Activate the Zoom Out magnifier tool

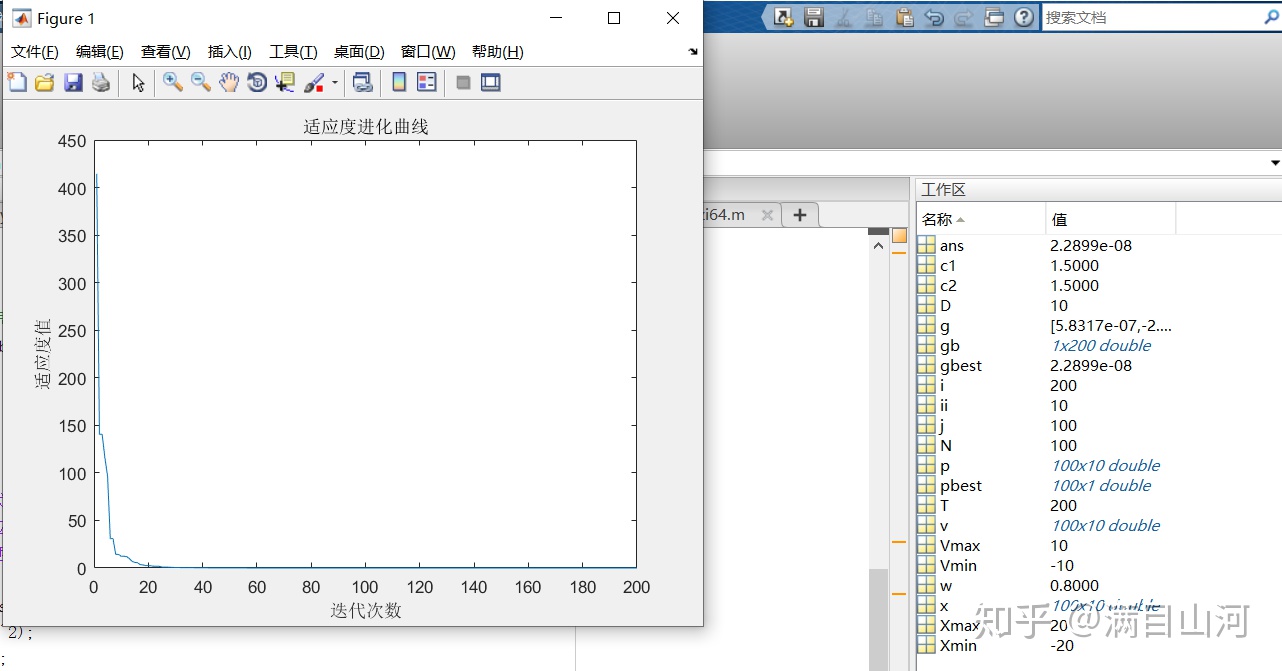coord(201,83)
